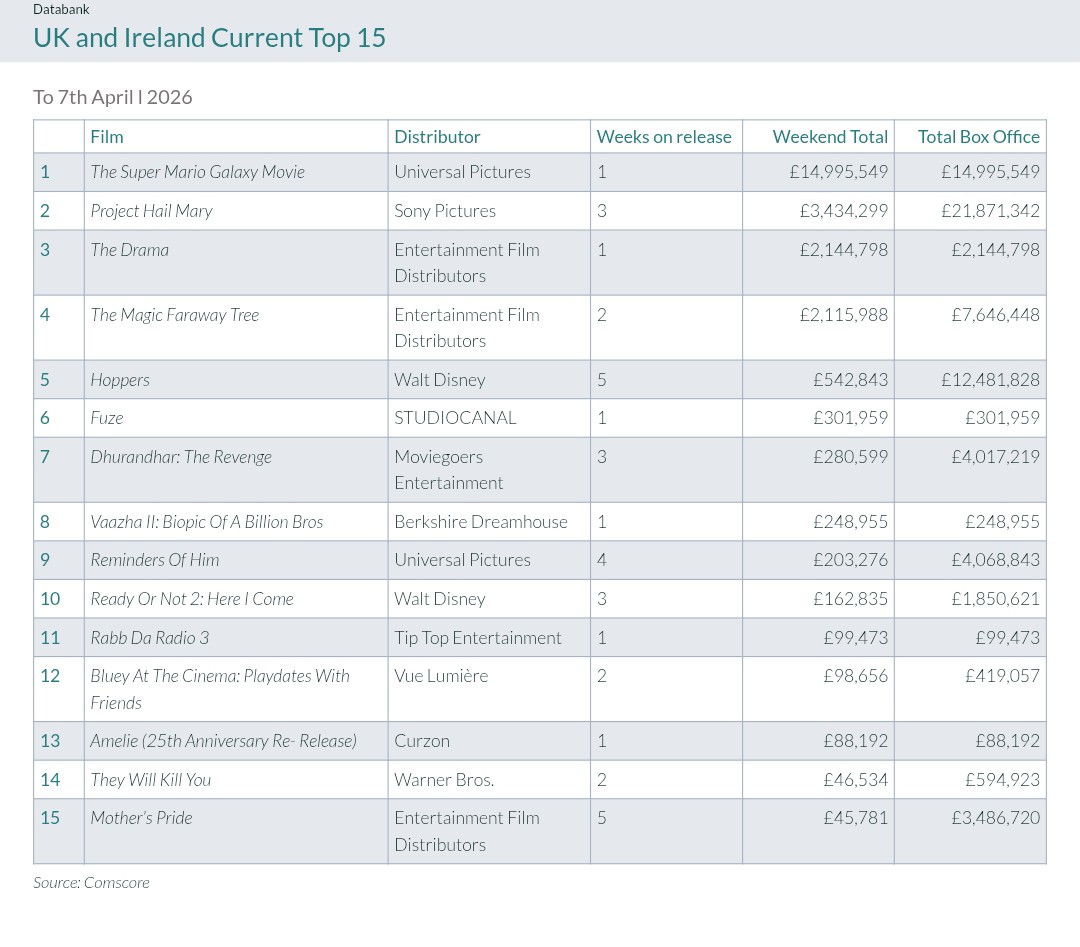Click 'Universal Pictures' in the Reminders Of Him row
The width and height of the screenshot is (1080, 947).
coord(462,560)
